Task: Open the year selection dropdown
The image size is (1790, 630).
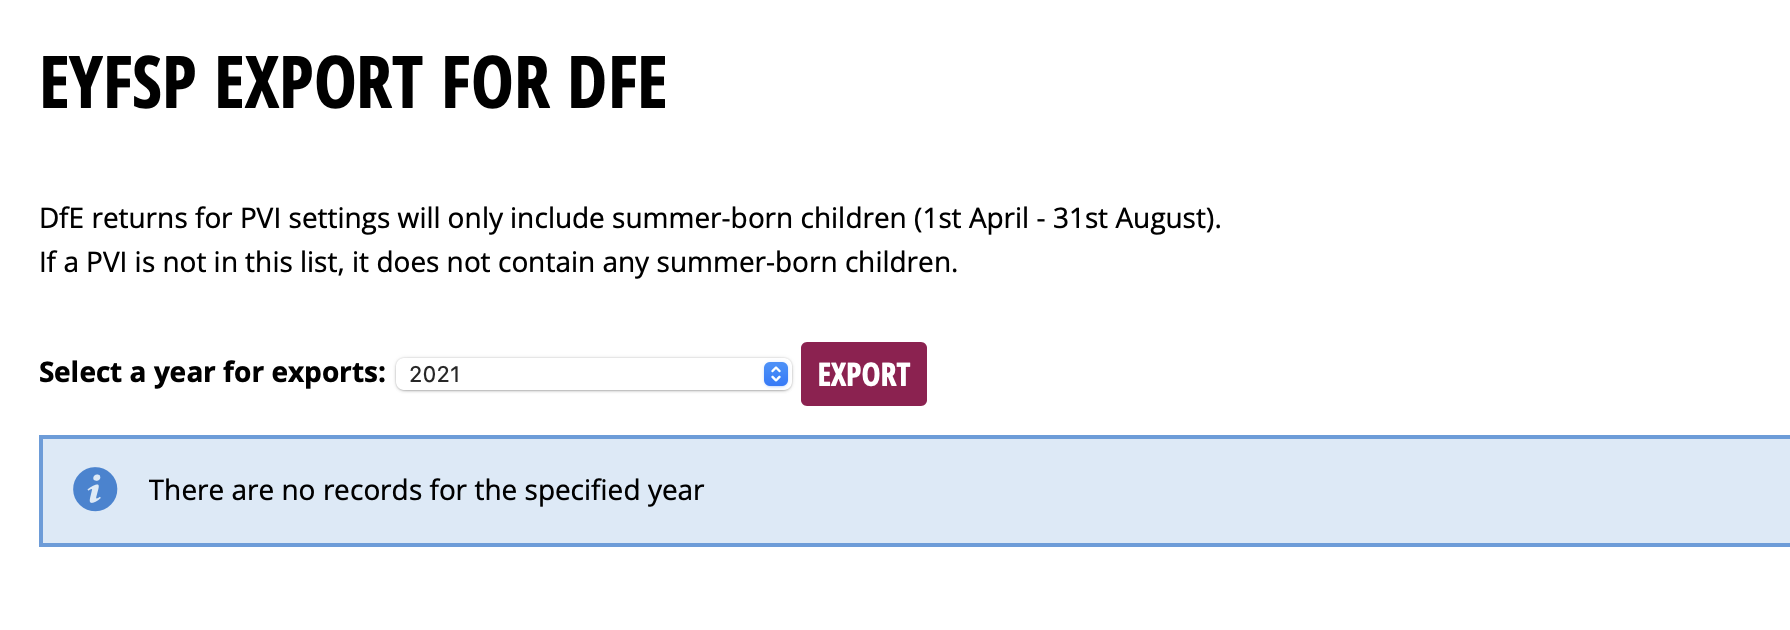Action: [x=593, y=374]
